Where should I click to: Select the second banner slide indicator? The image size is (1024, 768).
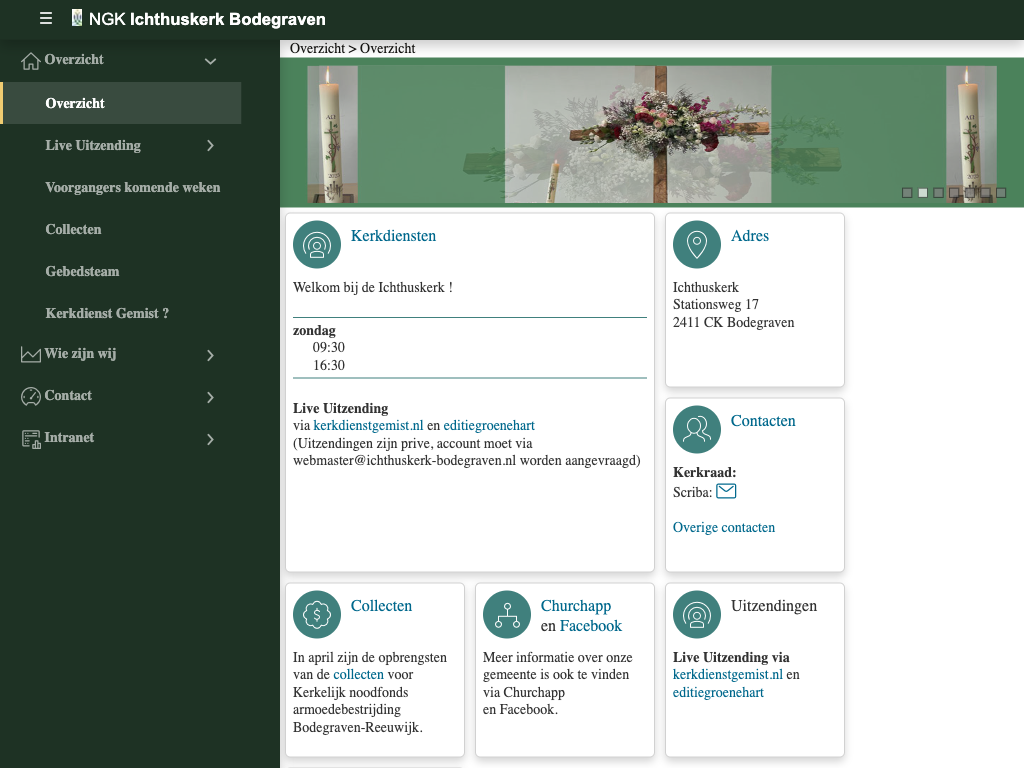pyautogui.click(x=923, y=193)
